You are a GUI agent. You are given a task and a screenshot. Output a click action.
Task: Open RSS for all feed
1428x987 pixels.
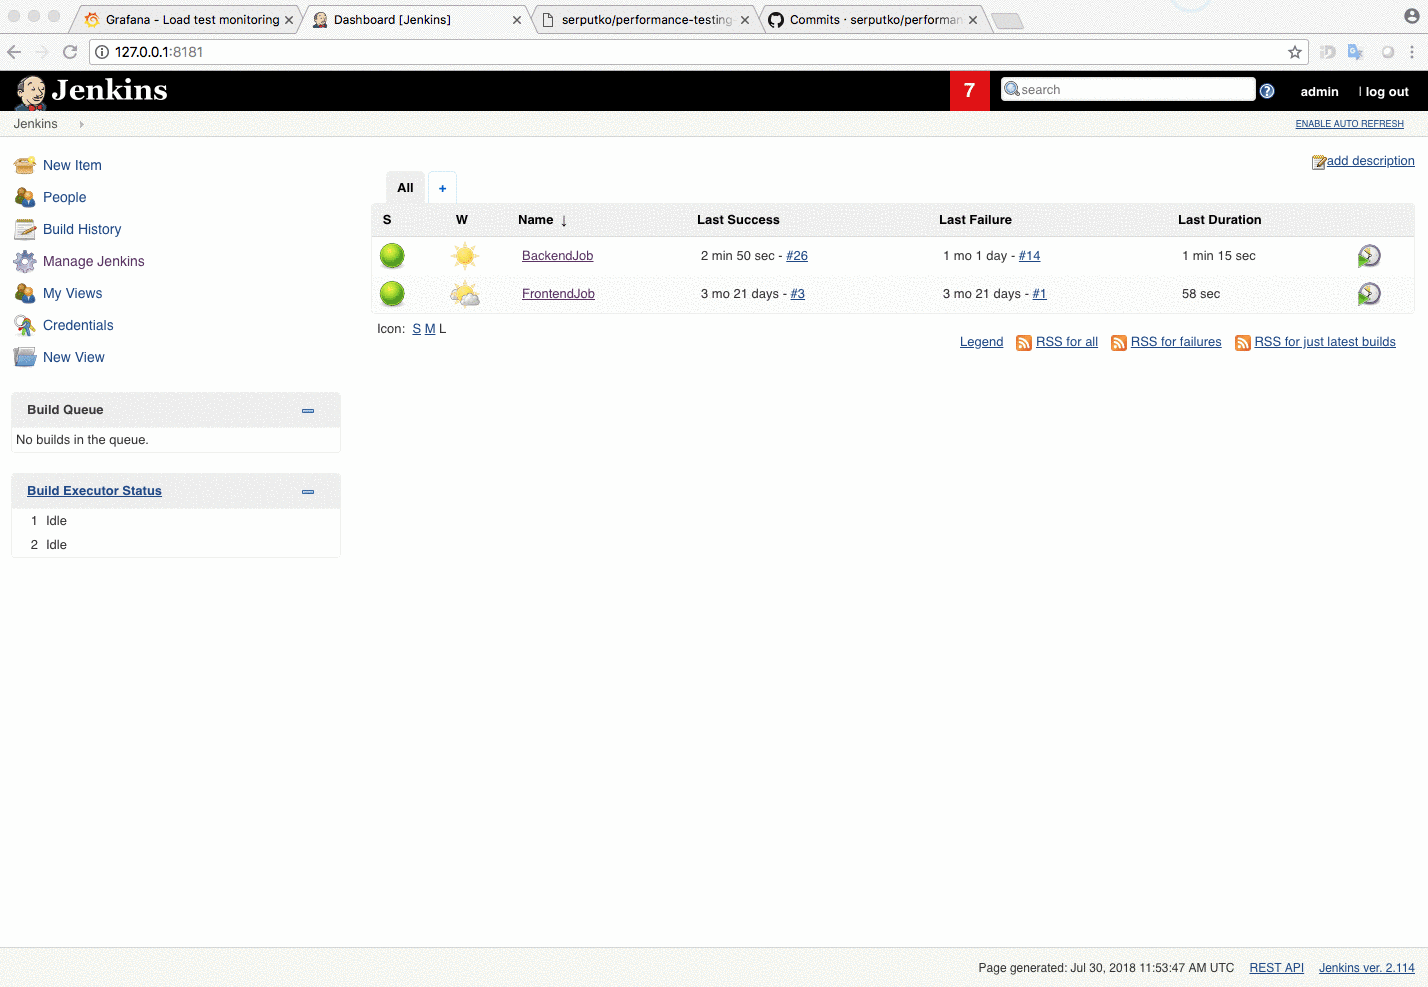click(1067, 342)
